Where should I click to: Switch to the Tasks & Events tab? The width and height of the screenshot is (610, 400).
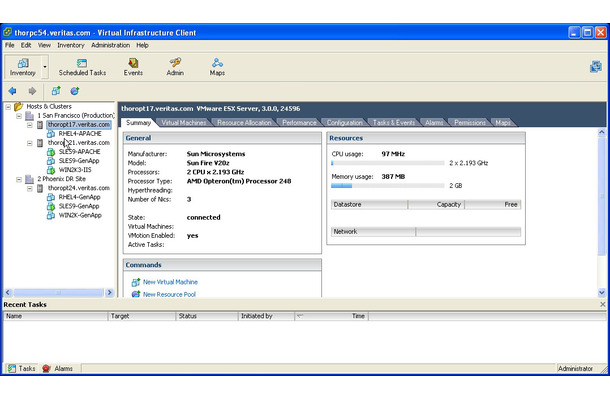(394, 123)
